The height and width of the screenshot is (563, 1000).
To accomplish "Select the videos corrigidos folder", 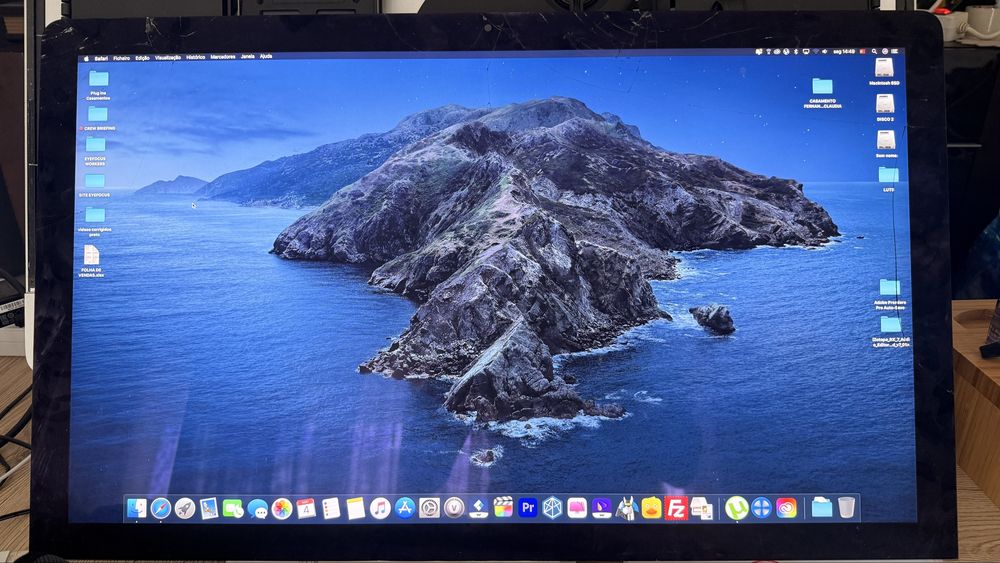I will pos(95,215).
